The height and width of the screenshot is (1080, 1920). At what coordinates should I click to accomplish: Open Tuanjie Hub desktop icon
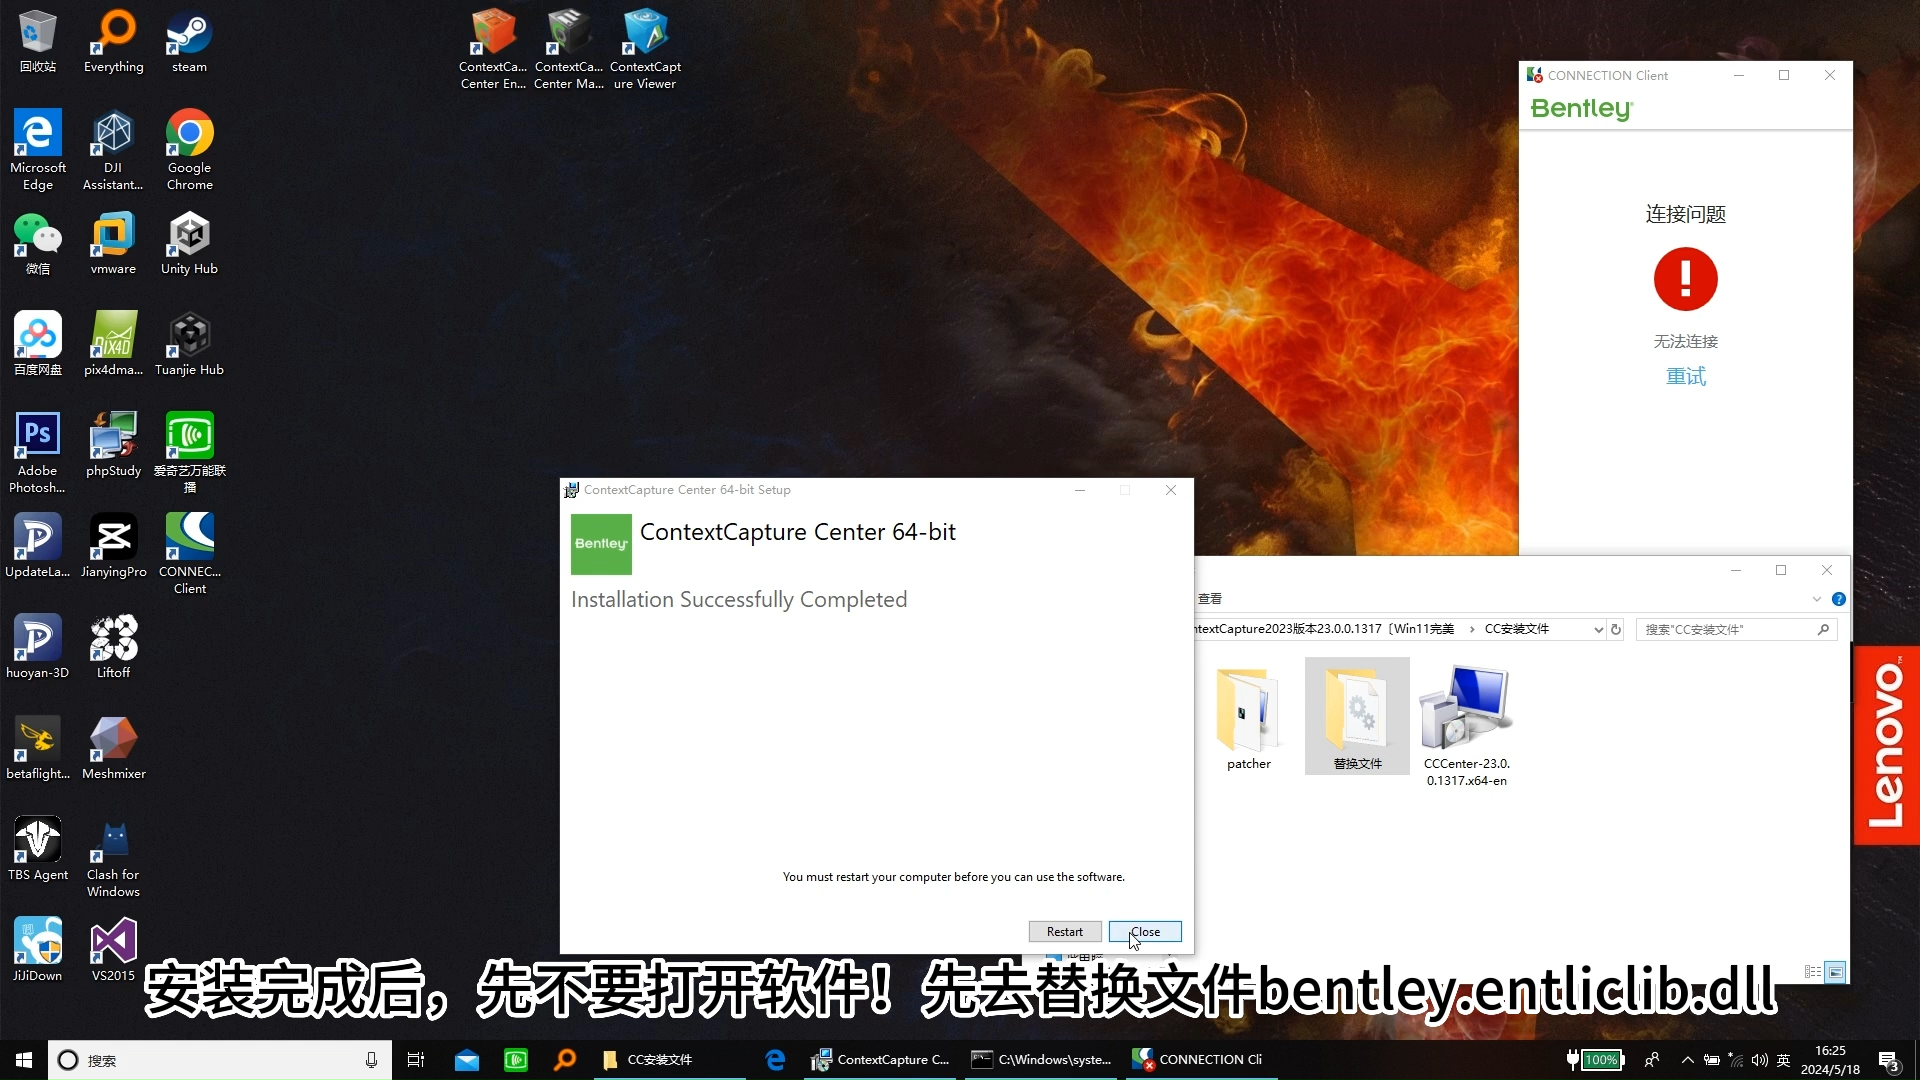pyautogui.click(x=189, y=344)
